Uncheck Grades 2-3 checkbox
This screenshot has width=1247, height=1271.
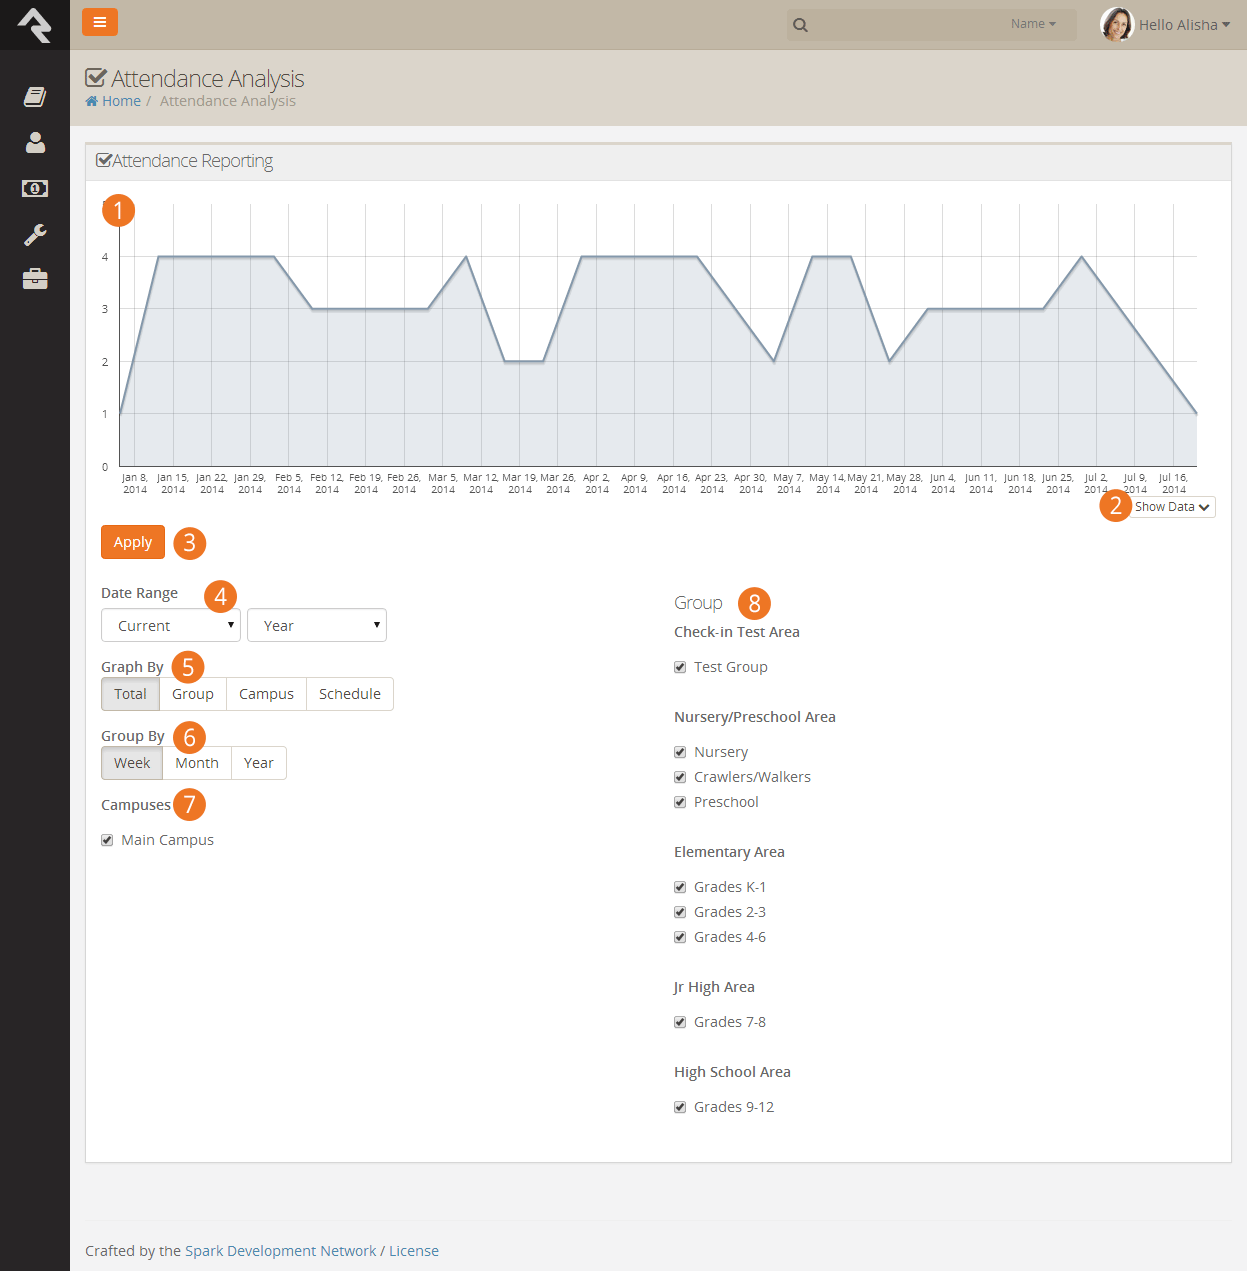point(680,912)
